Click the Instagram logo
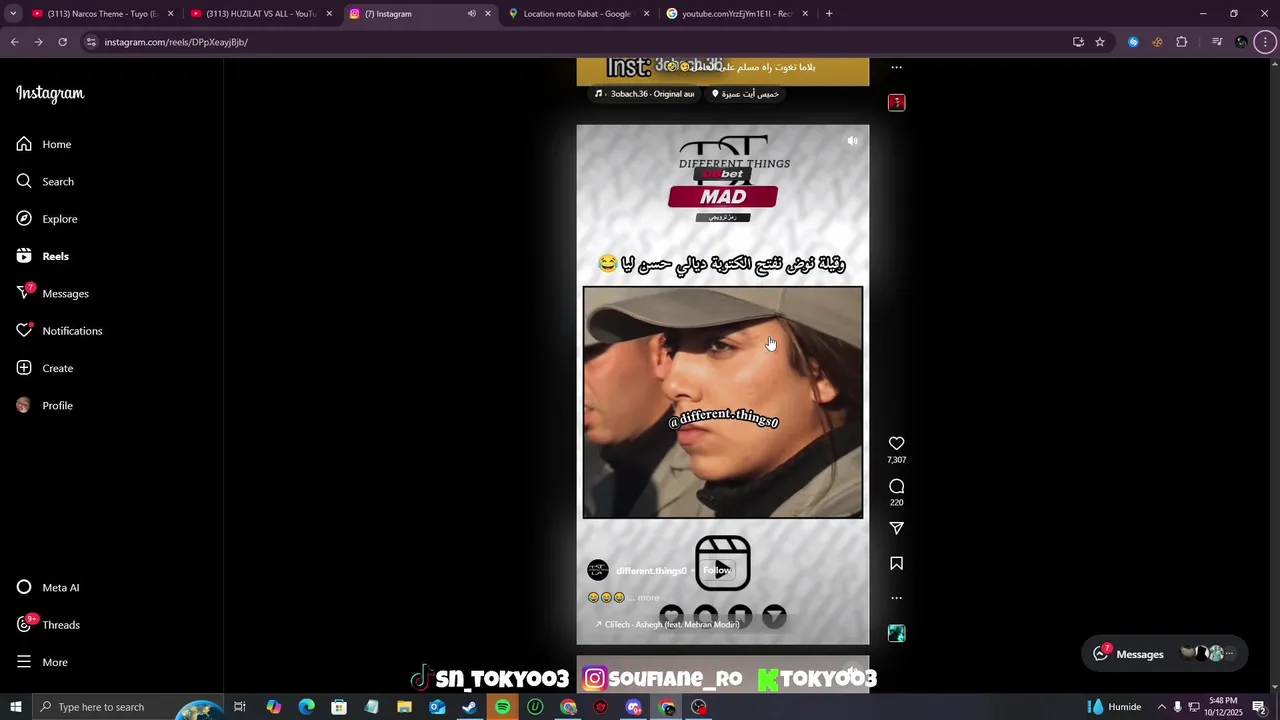Image resolution: width=1280 pixels, height=720 pixels. [x=50, y=94]
